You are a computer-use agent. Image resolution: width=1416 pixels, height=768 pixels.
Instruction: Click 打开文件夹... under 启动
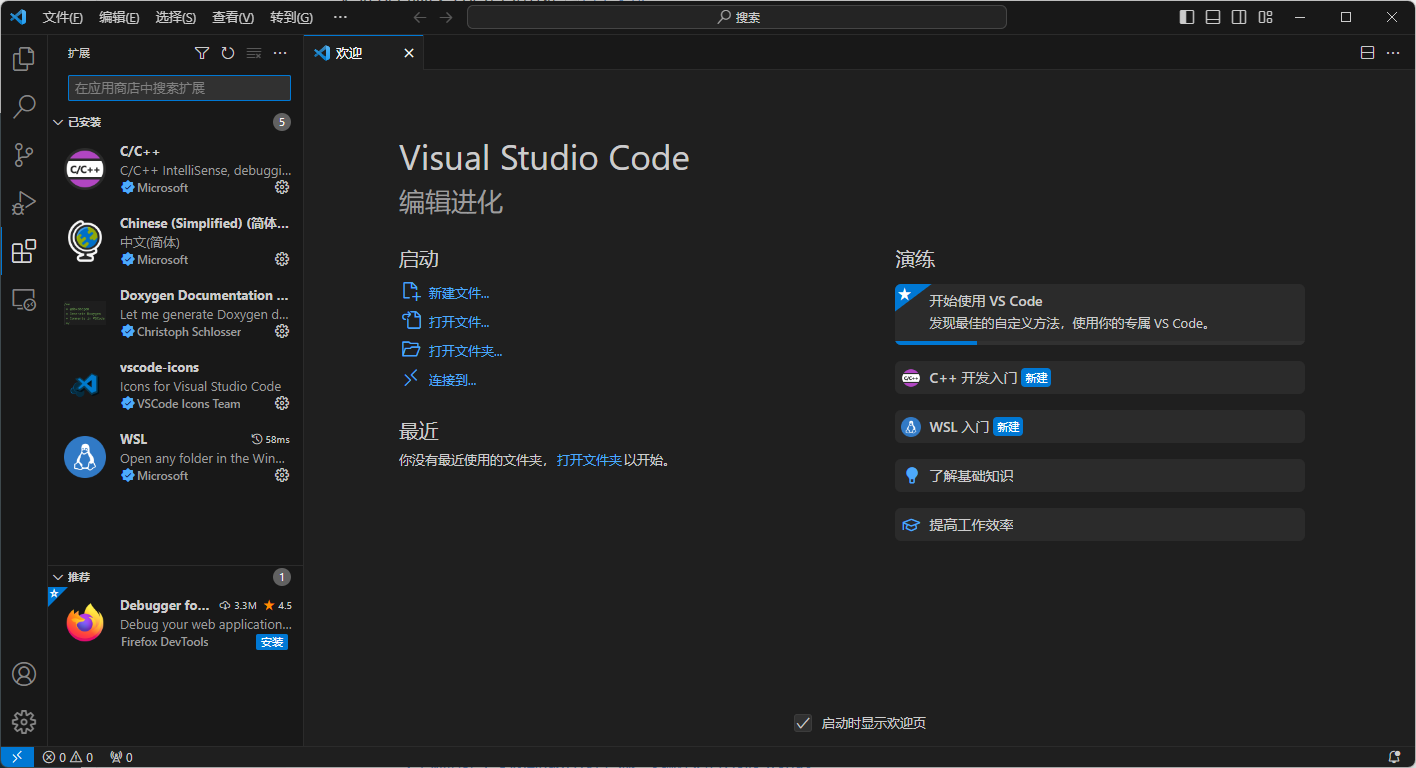pos(466,351)
